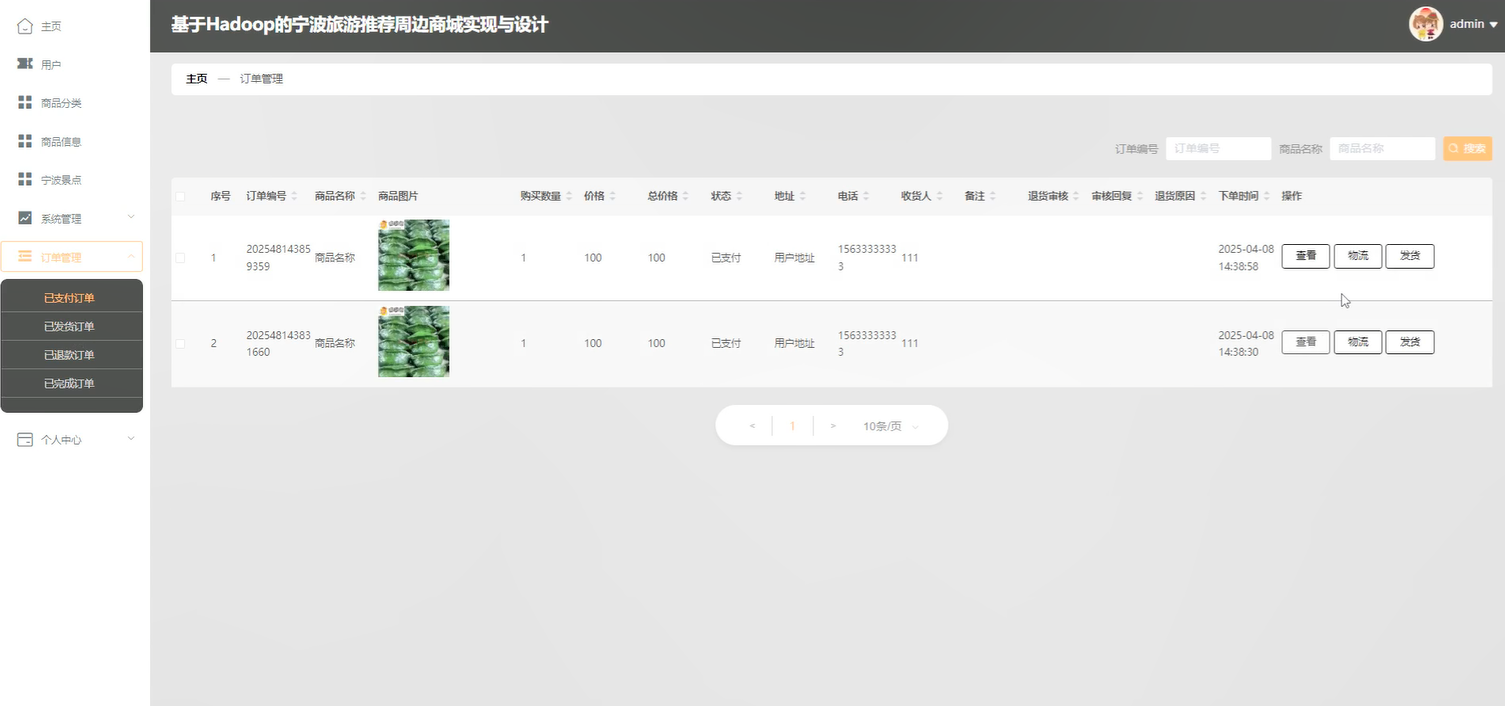Click 查看 for order 202548143859359
This screenshot has width=1505, height=706.
coord(1306,257)
